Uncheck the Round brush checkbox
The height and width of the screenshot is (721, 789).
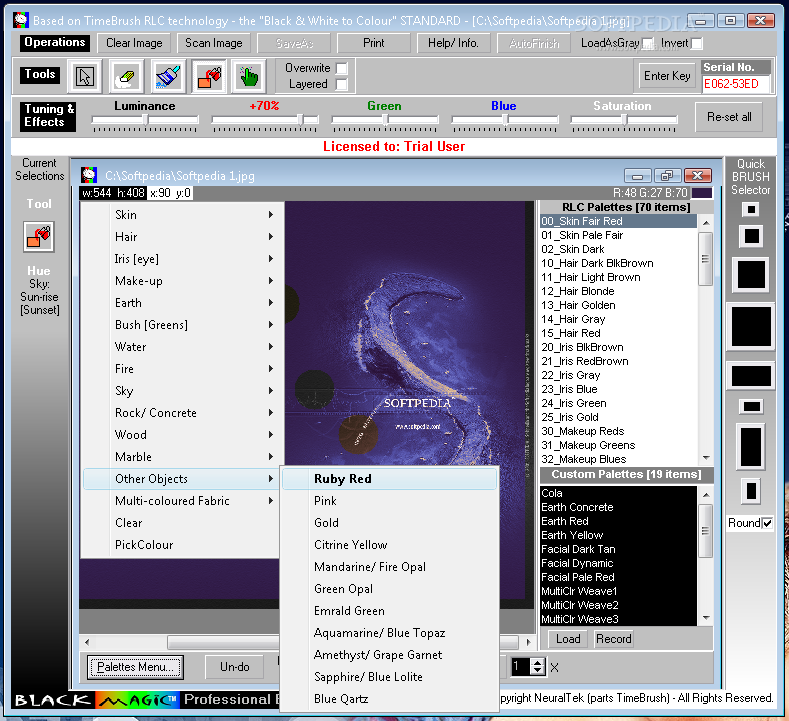(x=767, y=523)
